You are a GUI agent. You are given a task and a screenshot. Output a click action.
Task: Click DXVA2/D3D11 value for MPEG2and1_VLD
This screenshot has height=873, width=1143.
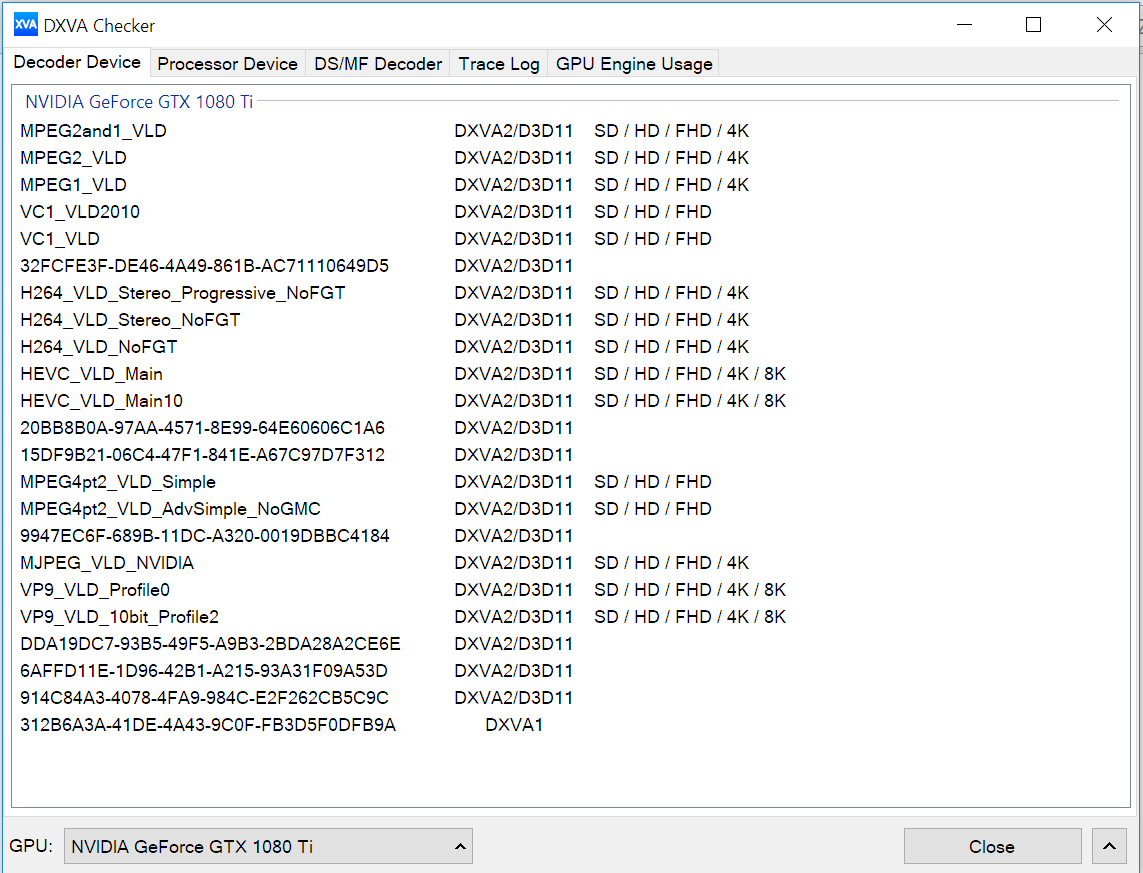click(513, 131)
